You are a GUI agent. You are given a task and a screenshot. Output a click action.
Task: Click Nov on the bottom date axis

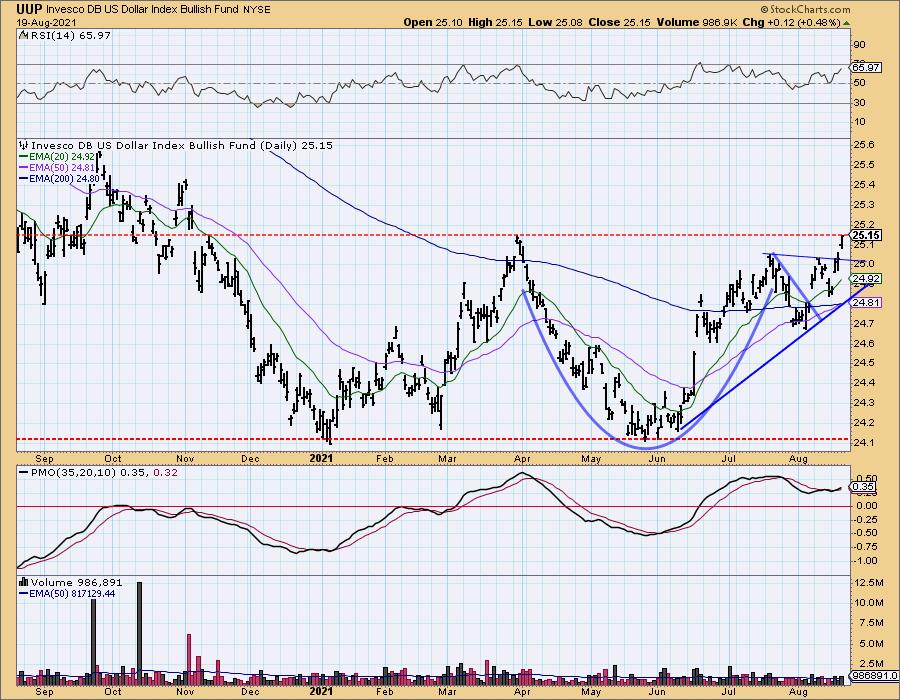pos(185,691)
